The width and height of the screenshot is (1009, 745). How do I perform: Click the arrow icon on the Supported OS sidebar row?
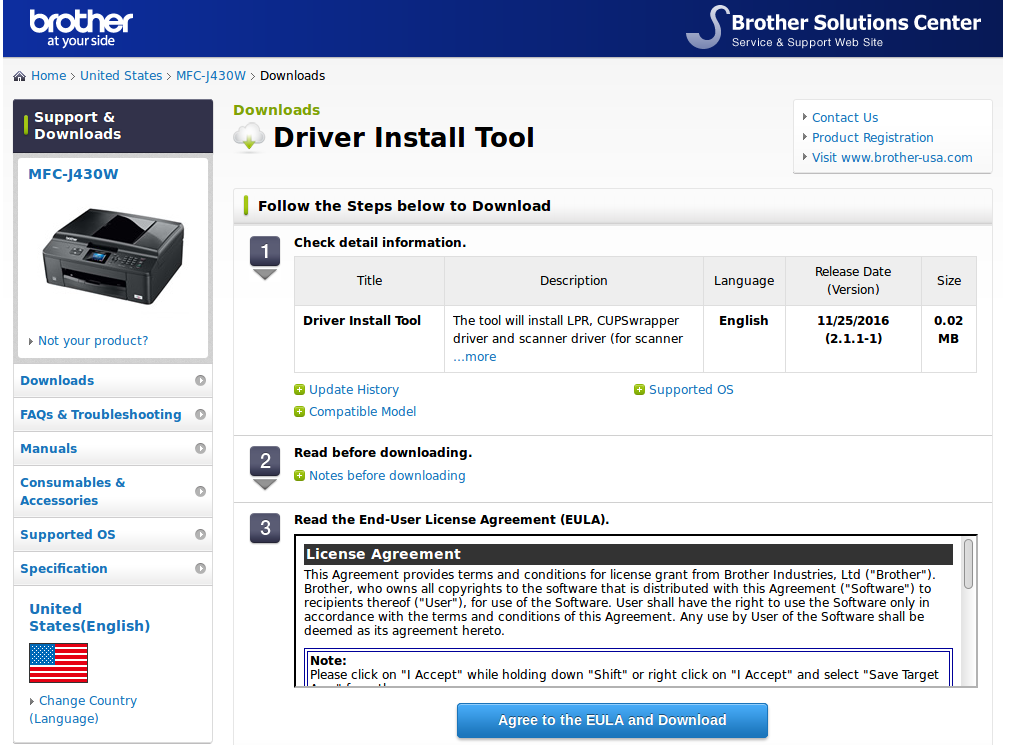coord(201,535)
